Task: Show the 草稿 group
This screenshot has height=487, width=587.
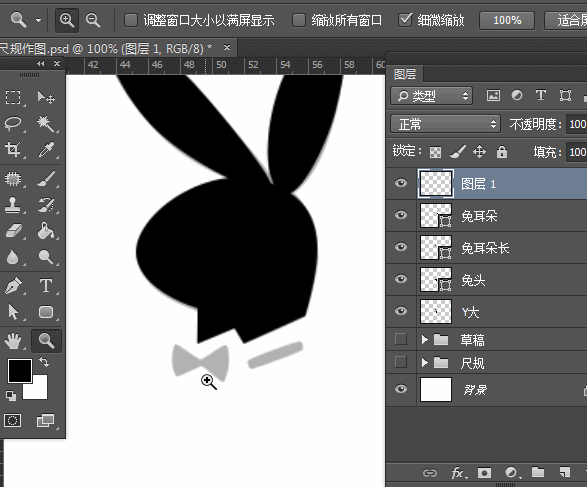Action: click(401, 339)
